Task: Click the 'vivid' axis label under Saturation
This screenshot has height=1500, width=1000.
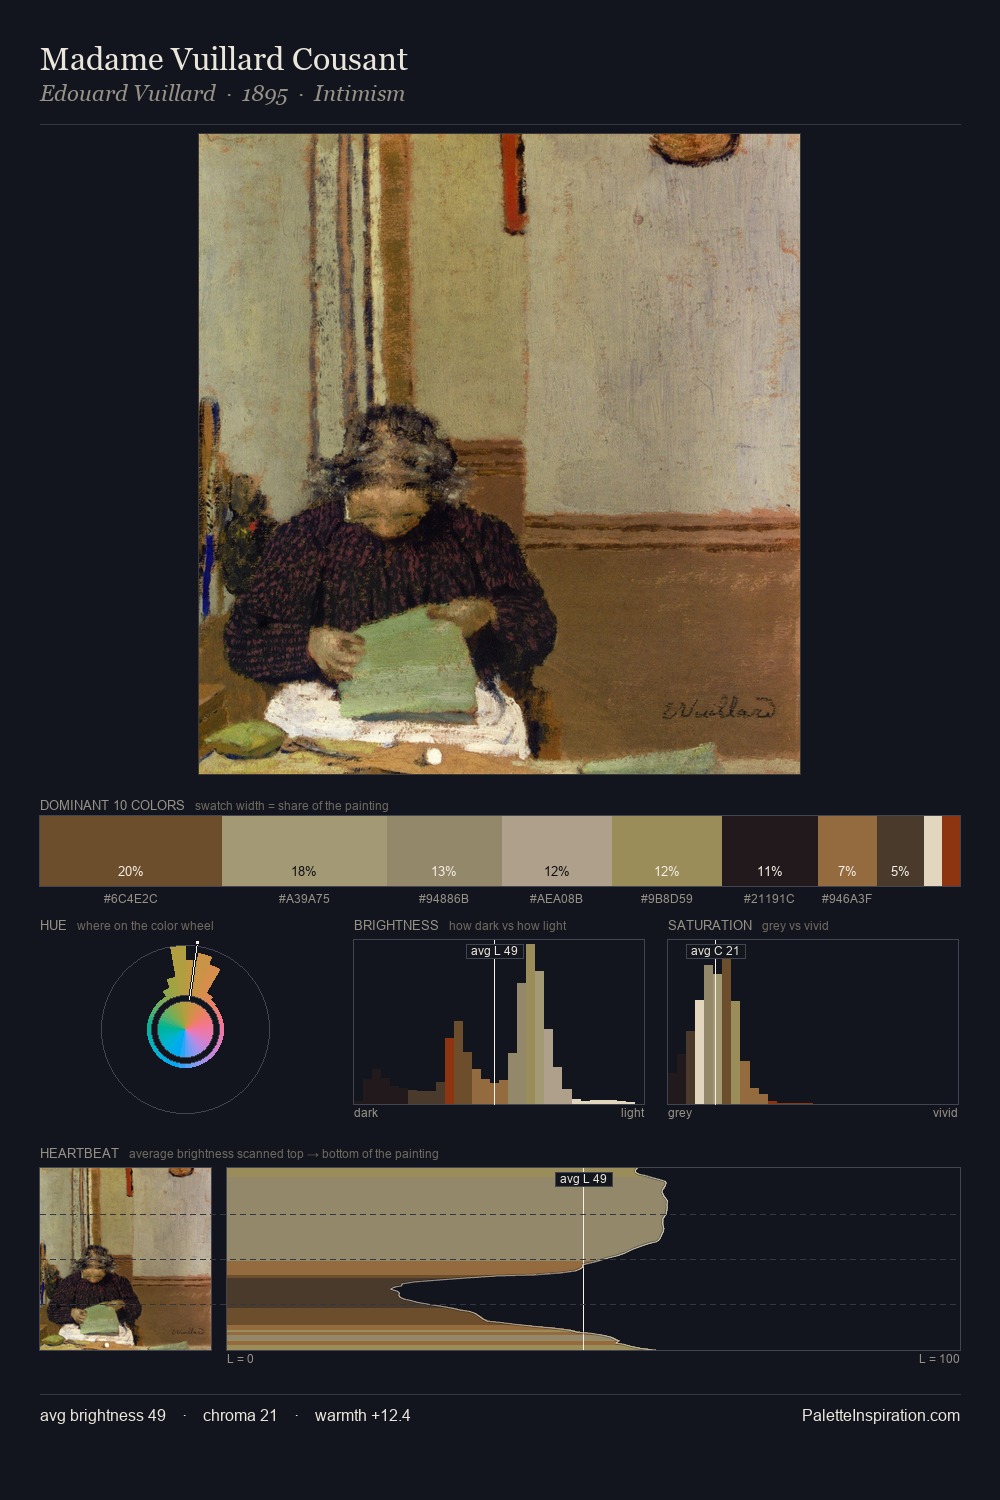Action: 945,1113
